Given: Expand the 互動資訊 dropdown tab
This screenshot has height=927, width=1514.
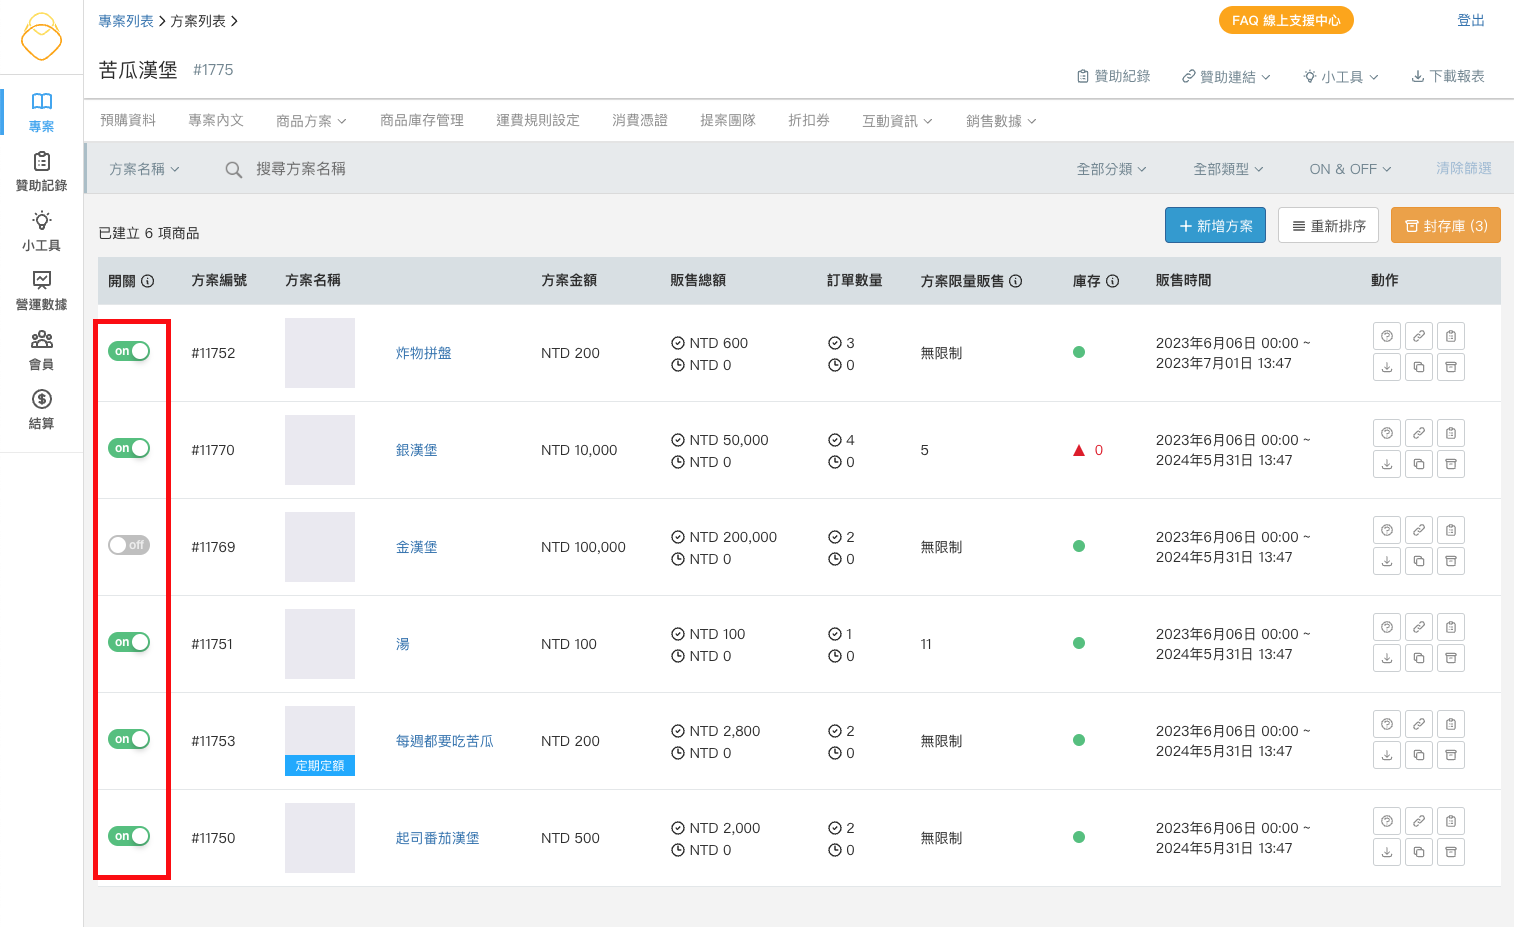Looking at the screenshot, I should click(x=897, y=121).
